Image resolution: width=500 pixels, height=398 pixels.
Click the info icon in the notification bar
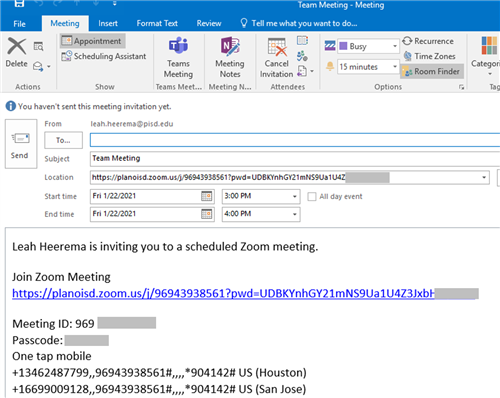coord(11,106)
